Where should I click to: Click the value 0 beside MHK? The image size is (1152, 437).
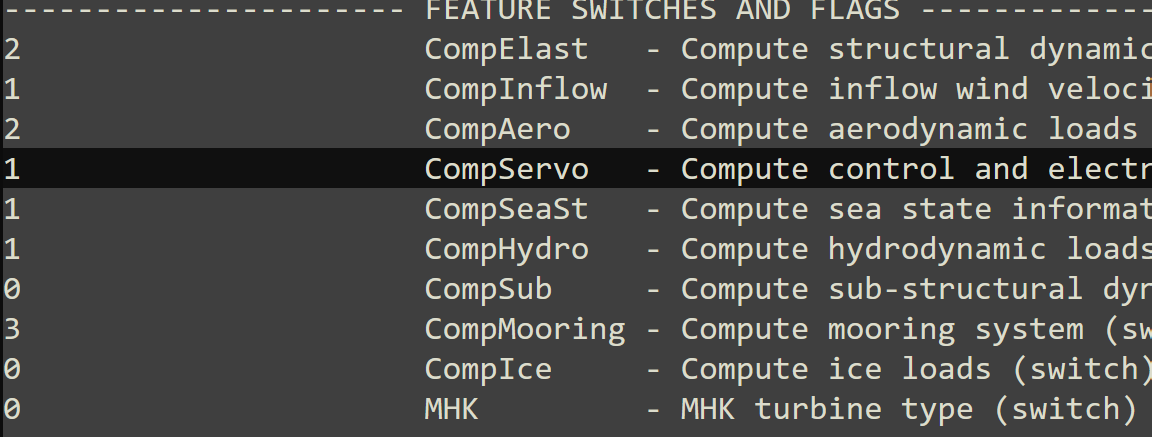click(x=11, y=409)
